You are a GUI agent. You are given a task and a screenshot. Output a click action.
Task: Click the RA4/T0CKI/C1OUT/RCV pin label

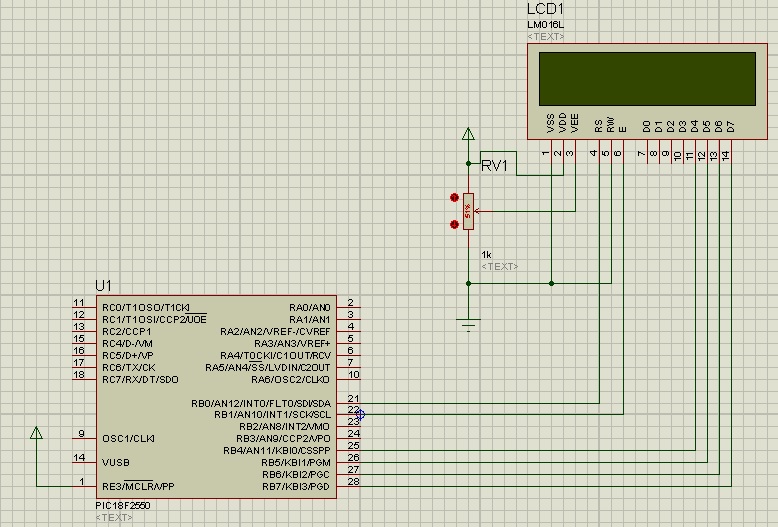pos(275,355)
